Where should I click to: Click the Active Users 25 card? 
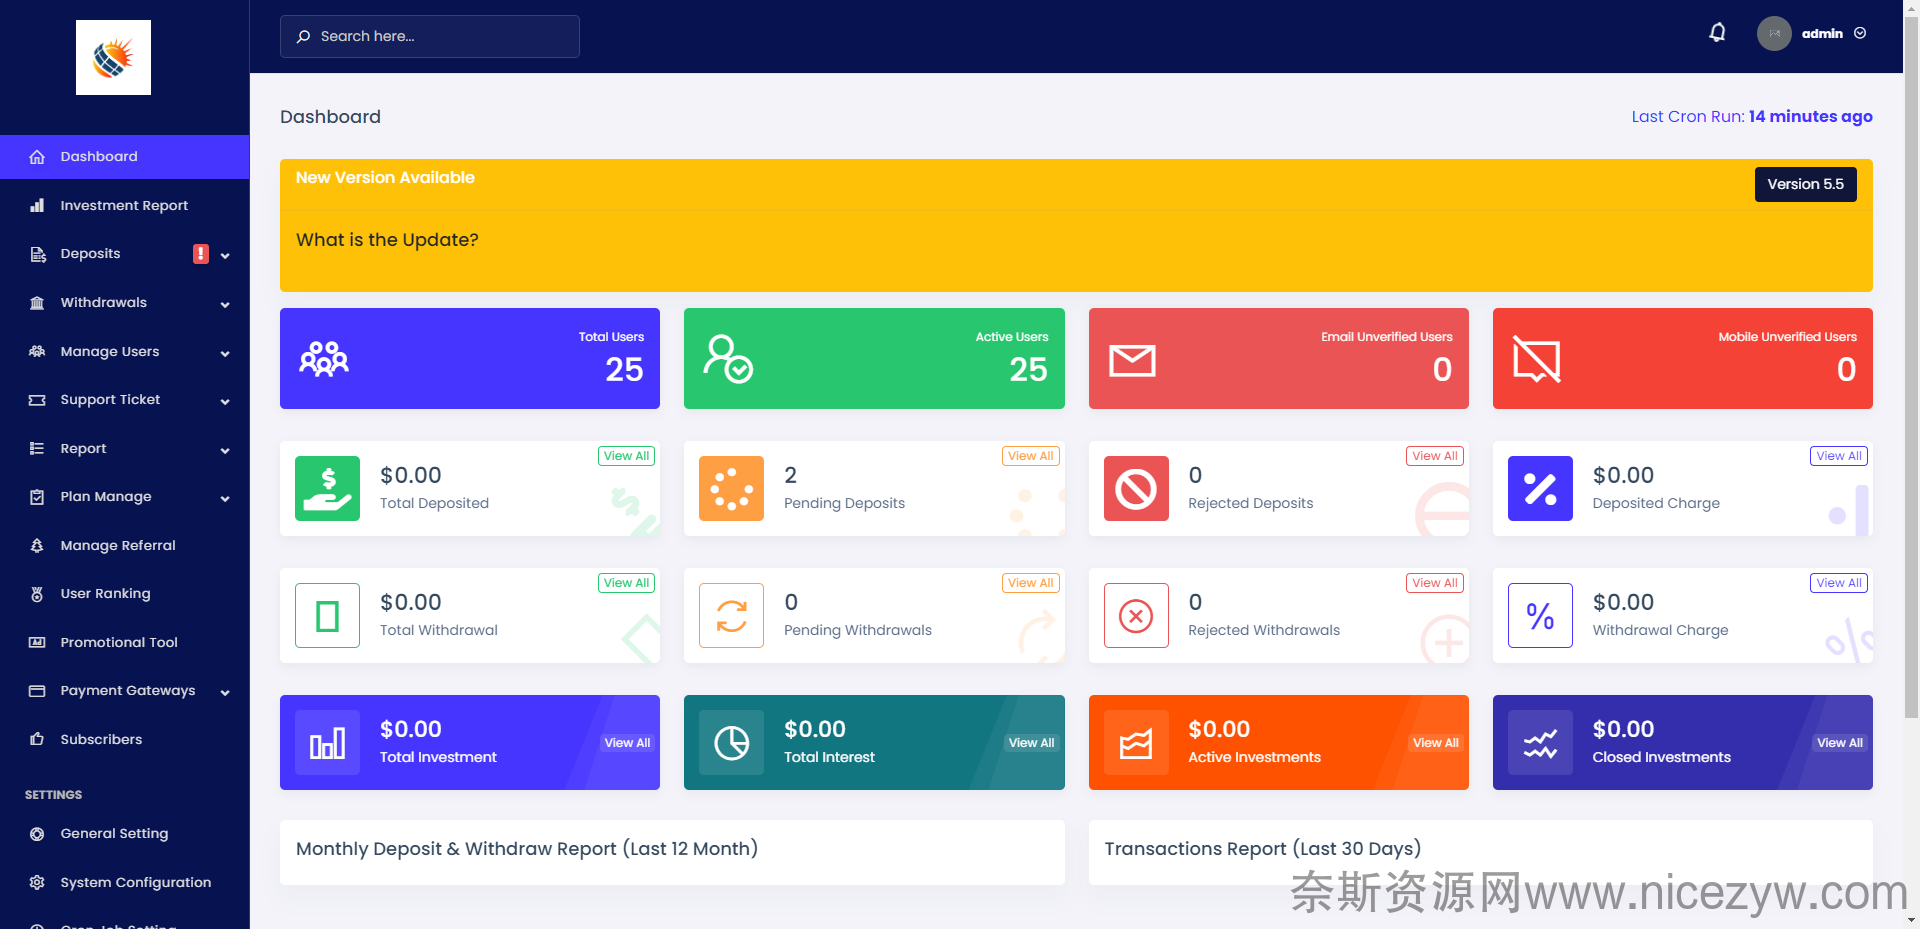[874, 358]
